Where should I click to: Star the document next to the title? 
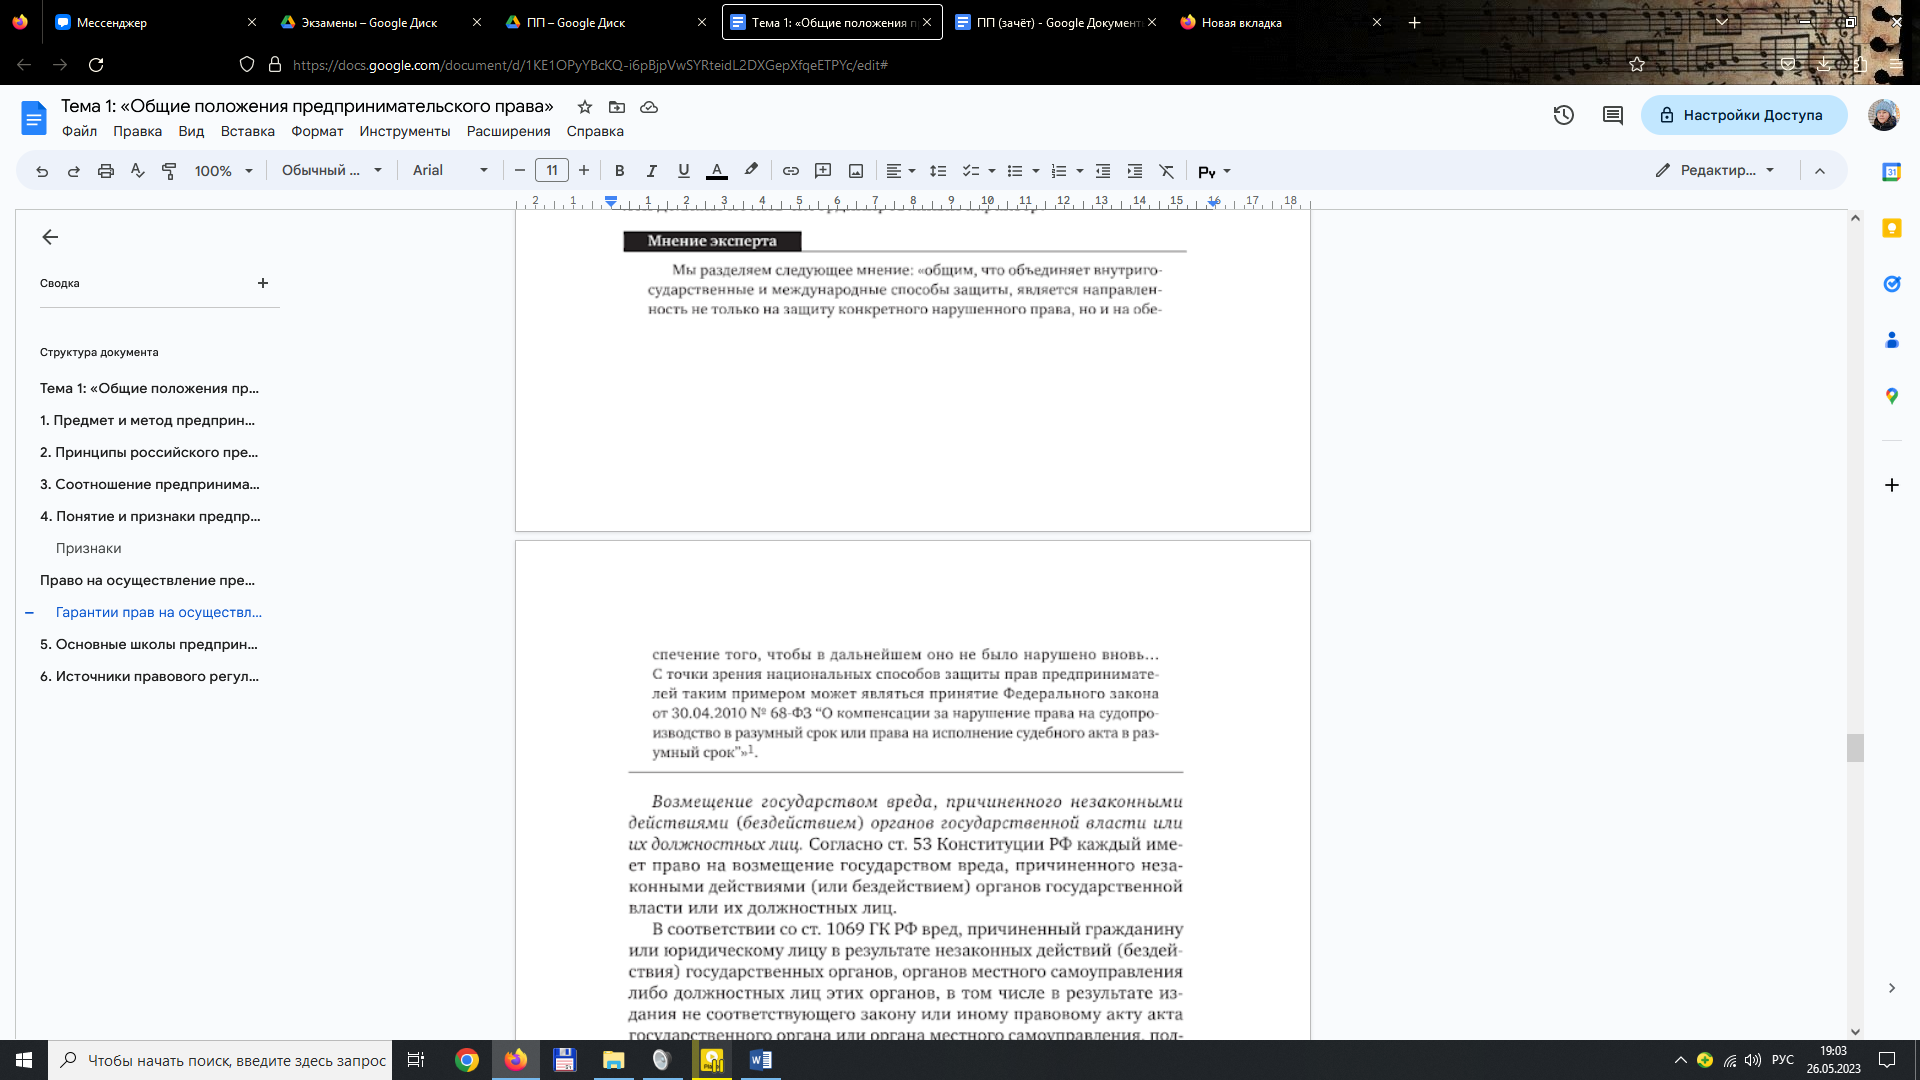[585, 107]
